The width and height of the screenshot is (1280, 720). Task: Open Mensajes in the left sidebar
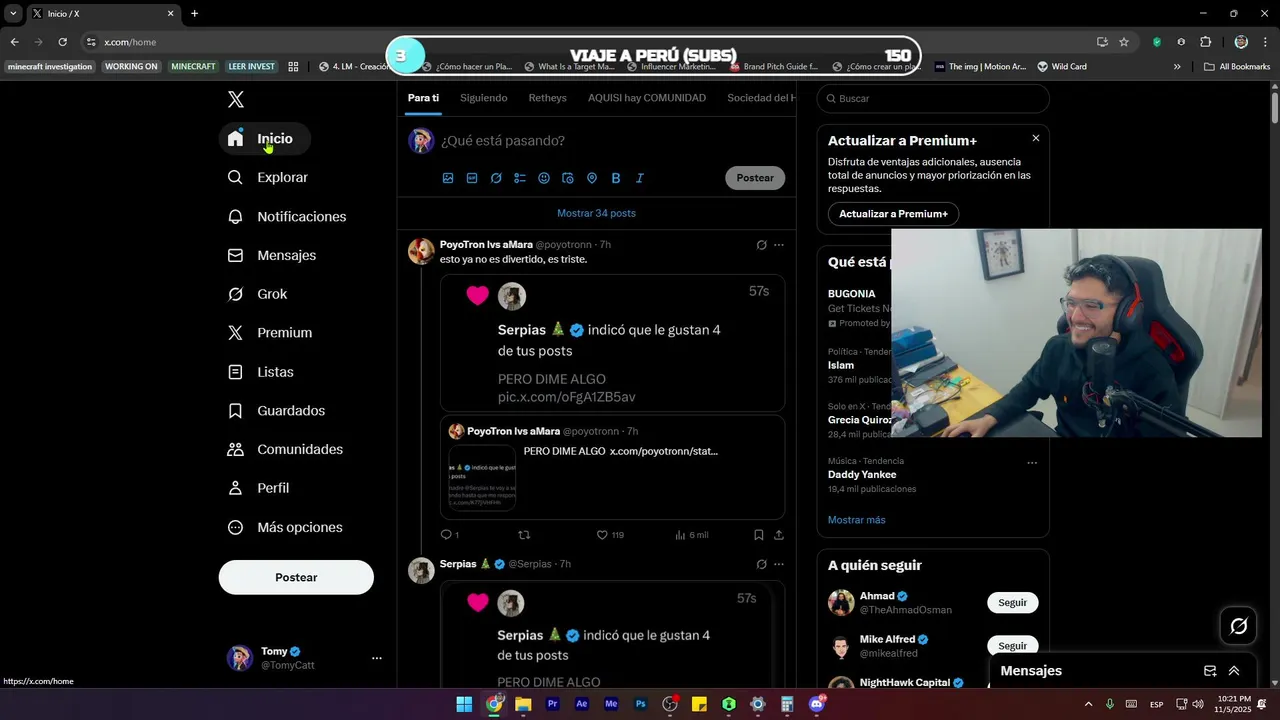271,255
